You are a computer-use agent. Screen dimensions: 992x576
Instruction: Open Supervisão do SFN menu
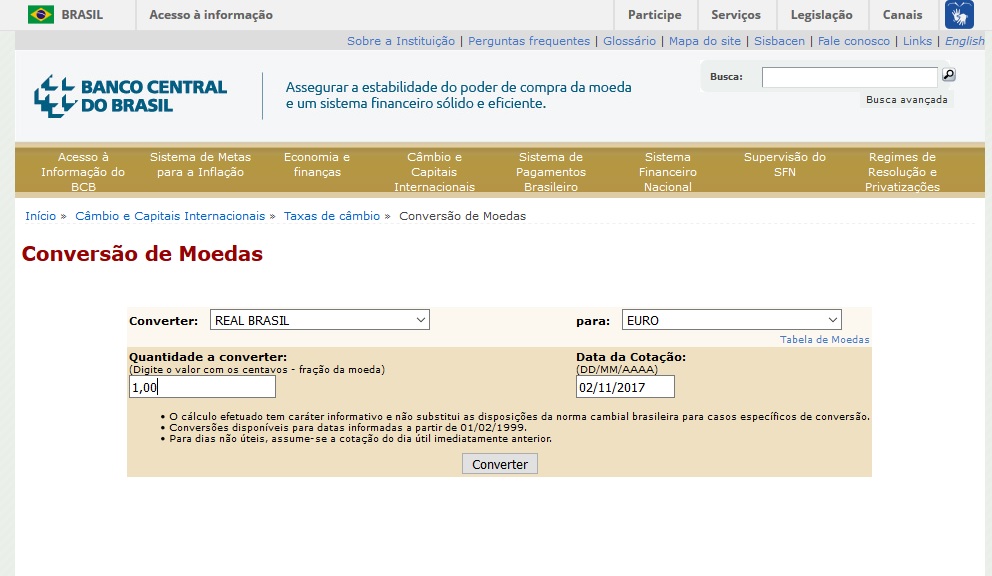point(784,165)
